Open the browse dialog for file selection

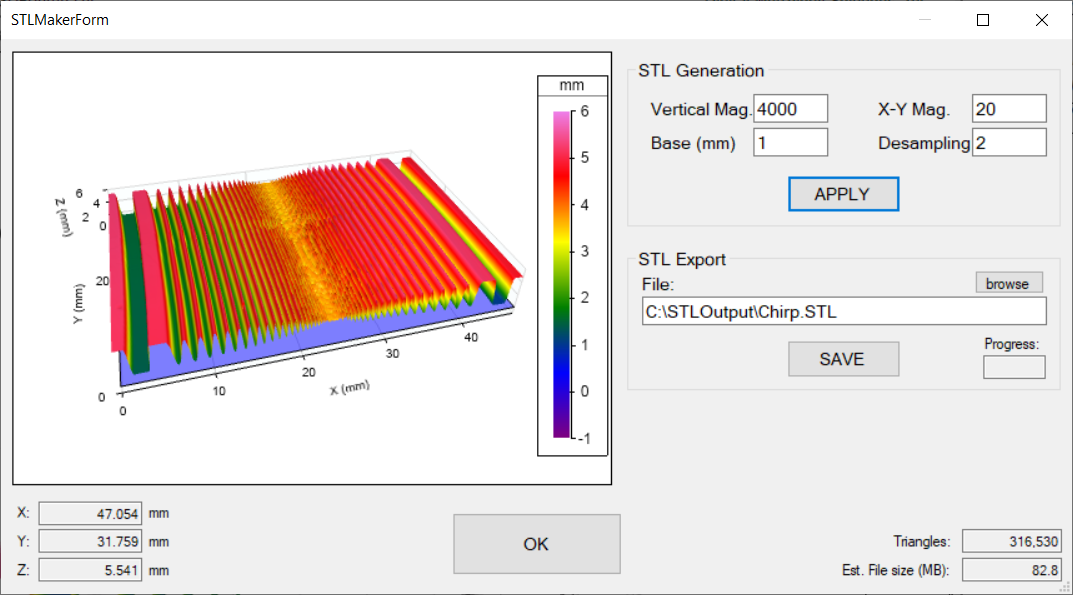coord(1008,282)
